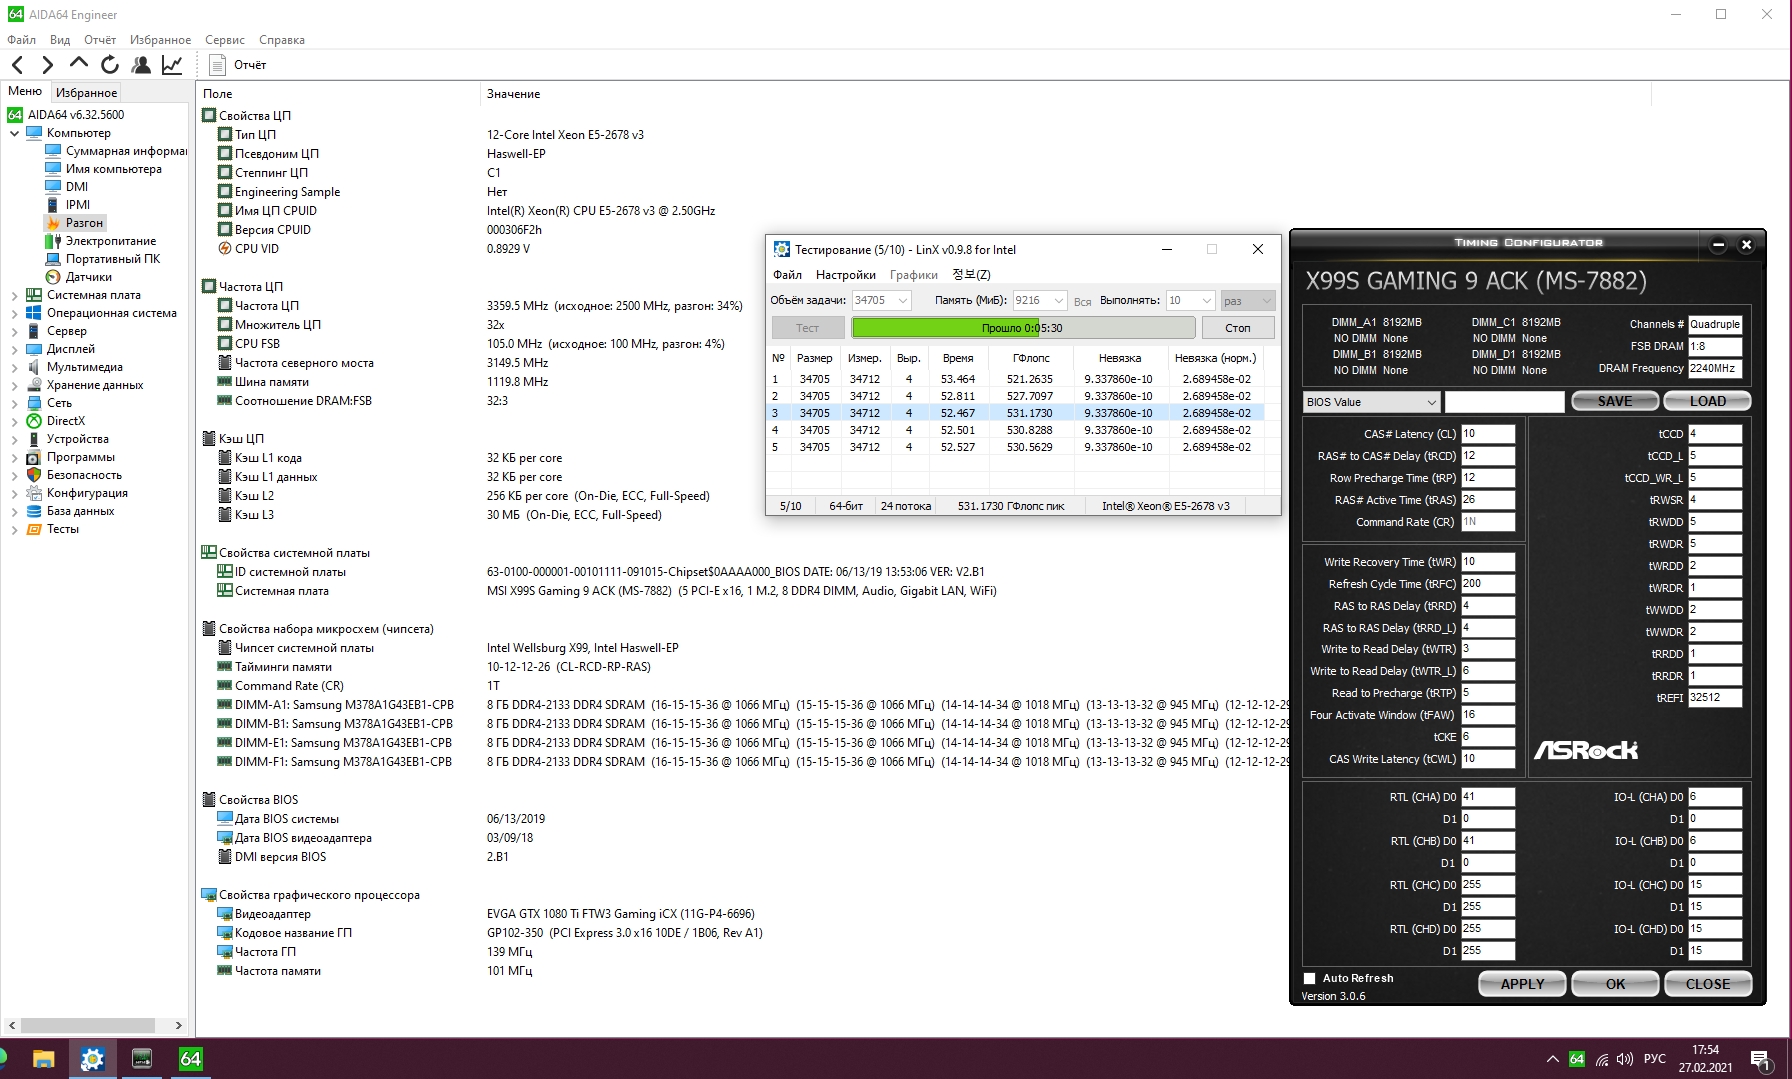Open the Отчёт menu in AIDA64

point(100,40)
